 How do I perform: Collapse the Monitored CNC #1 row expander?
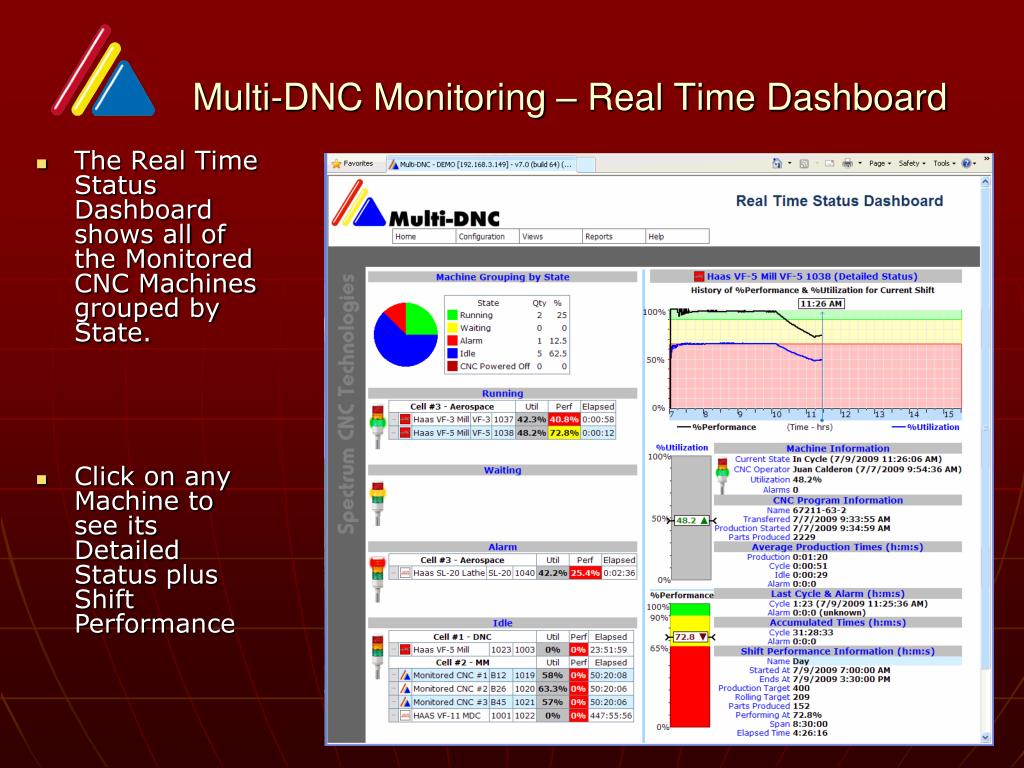[394, 675]
